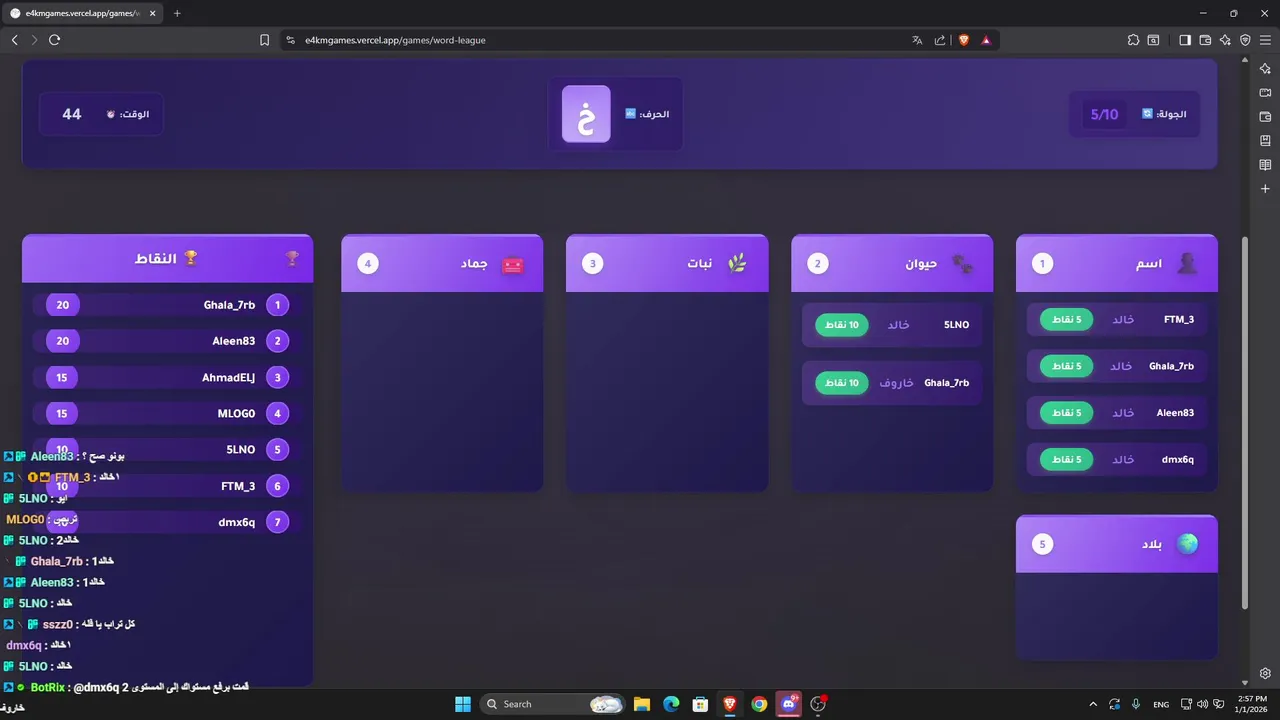This screenshot has width=1280, height=720.
Task: Click dmx6q's answer row in اسم card
Action: coord(1117,460)
